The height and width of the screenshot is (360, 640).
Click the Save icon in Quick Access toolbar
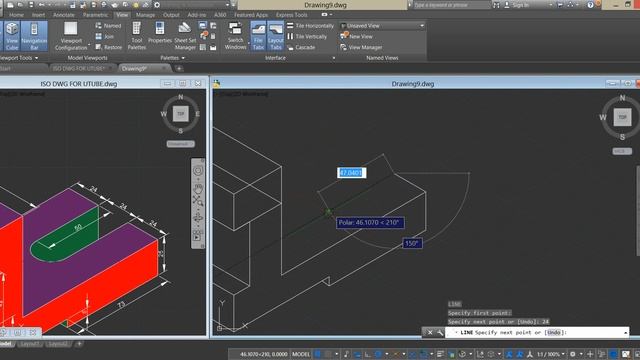[31, 5]
